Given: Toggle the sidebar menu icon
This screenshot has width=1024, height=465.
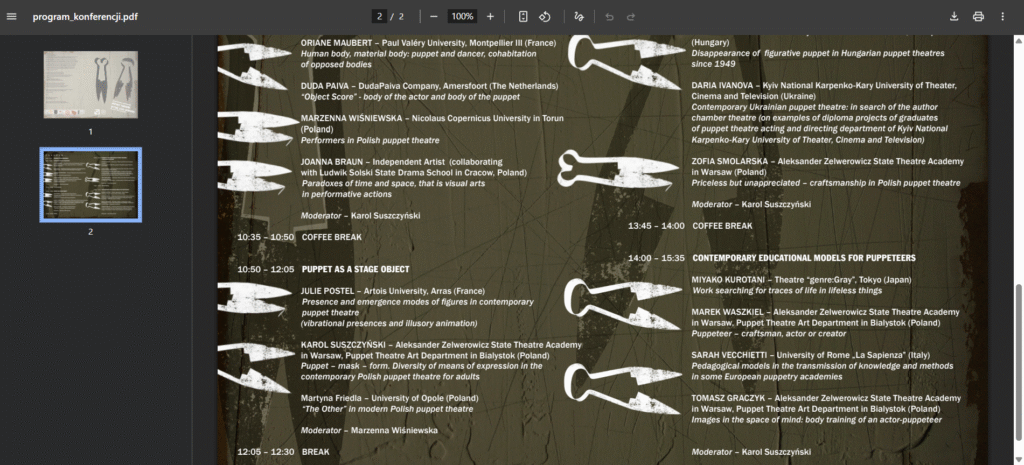Looking at the screenshot, I should 12,17.
